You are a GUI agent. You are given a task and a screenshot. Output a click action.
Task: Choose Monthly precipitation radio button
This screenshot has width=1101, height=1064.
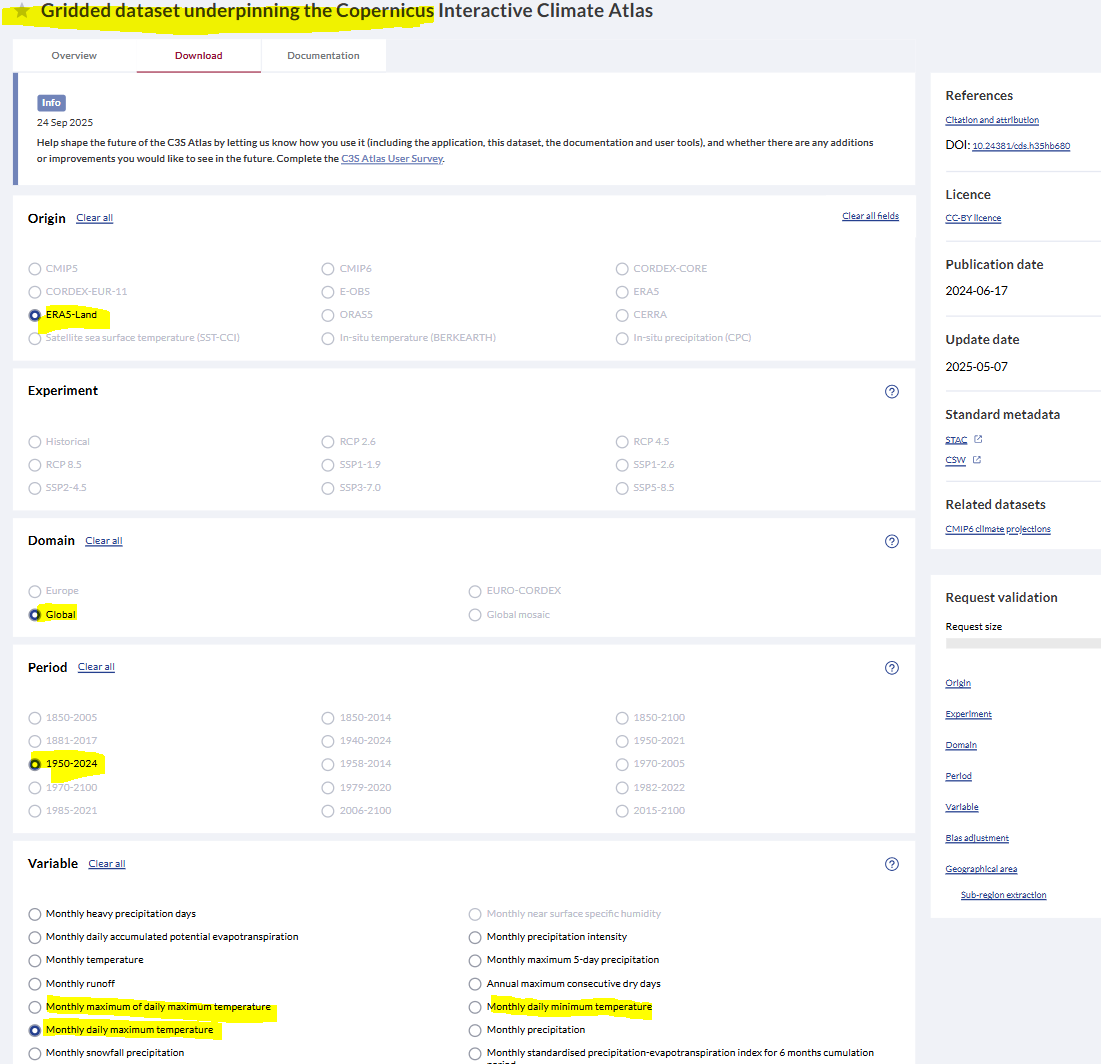point(475,1030)
